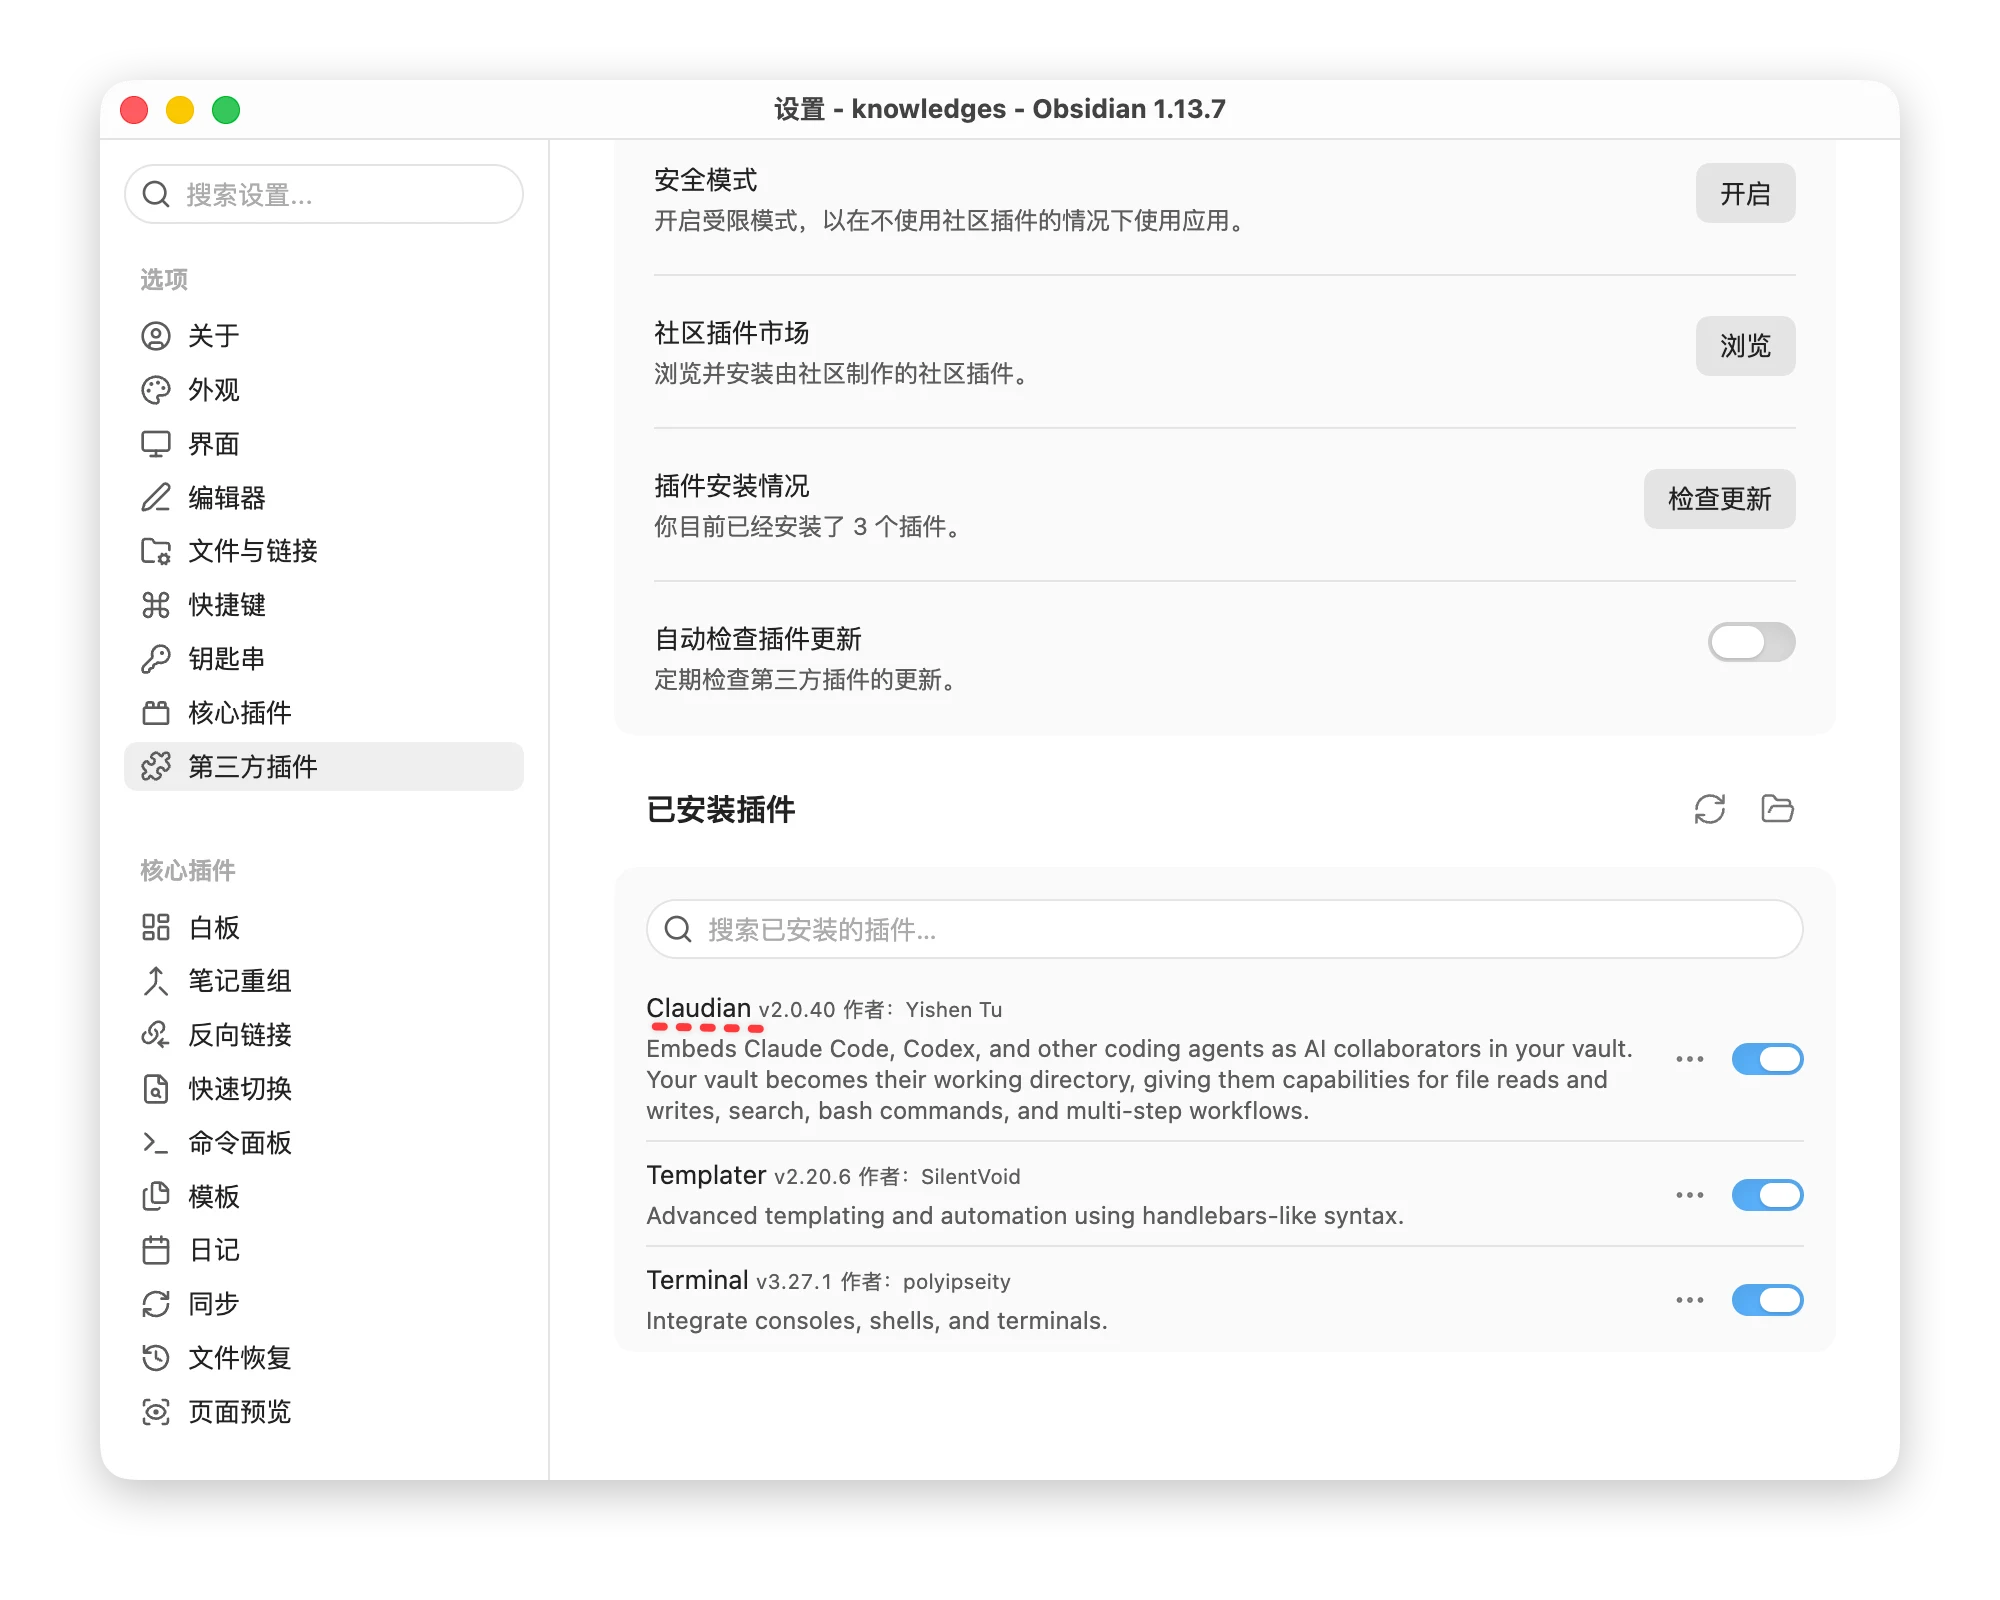Click the merge icon beside 笔记重组
The image size is (2000, 1600).
[x=156, y=981]
